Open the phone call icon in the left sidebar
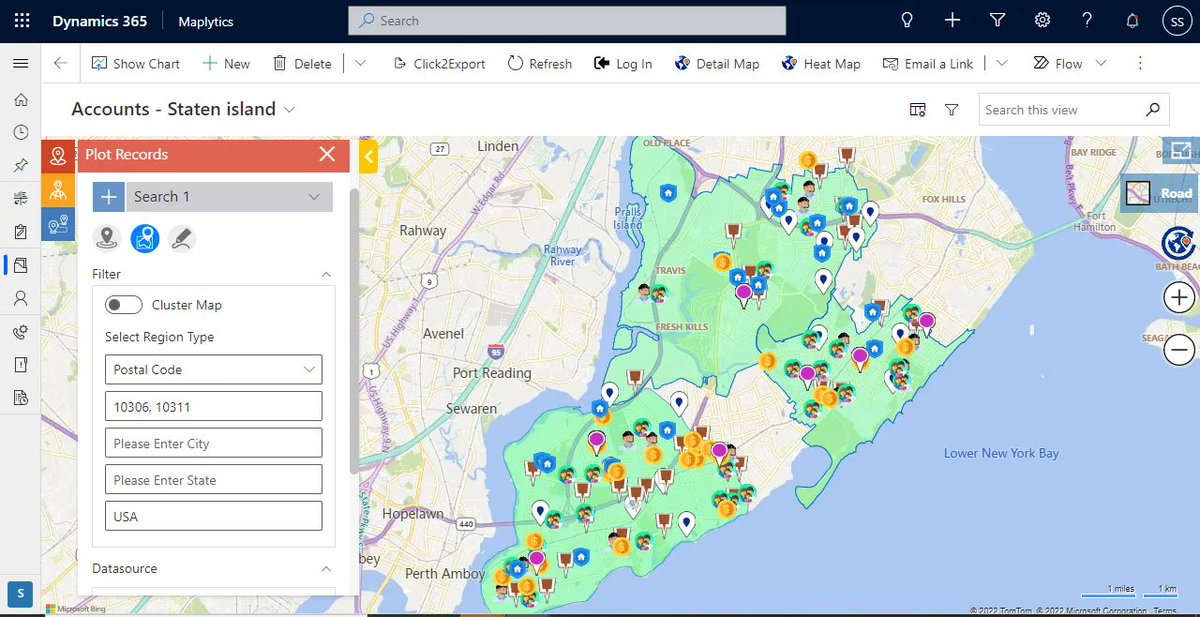1200x617 pixels. pyautogui.click(x=20, y=332)
